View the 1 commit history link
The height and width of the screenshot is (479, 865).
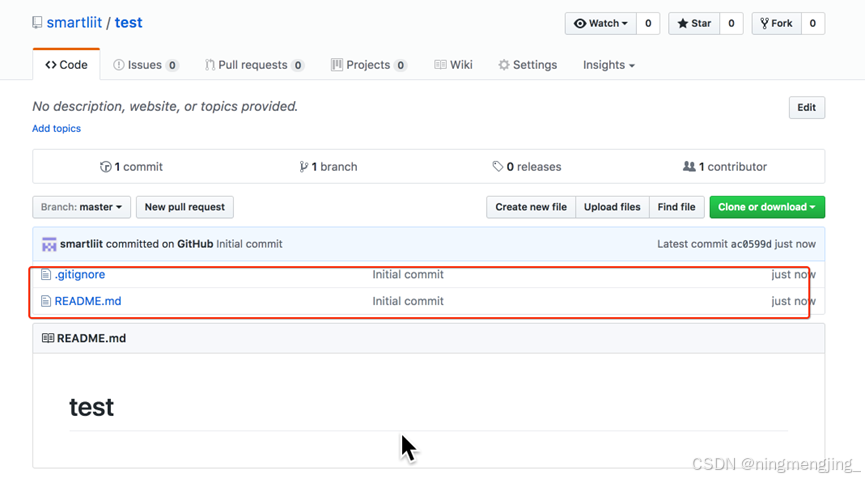(131, 167)
